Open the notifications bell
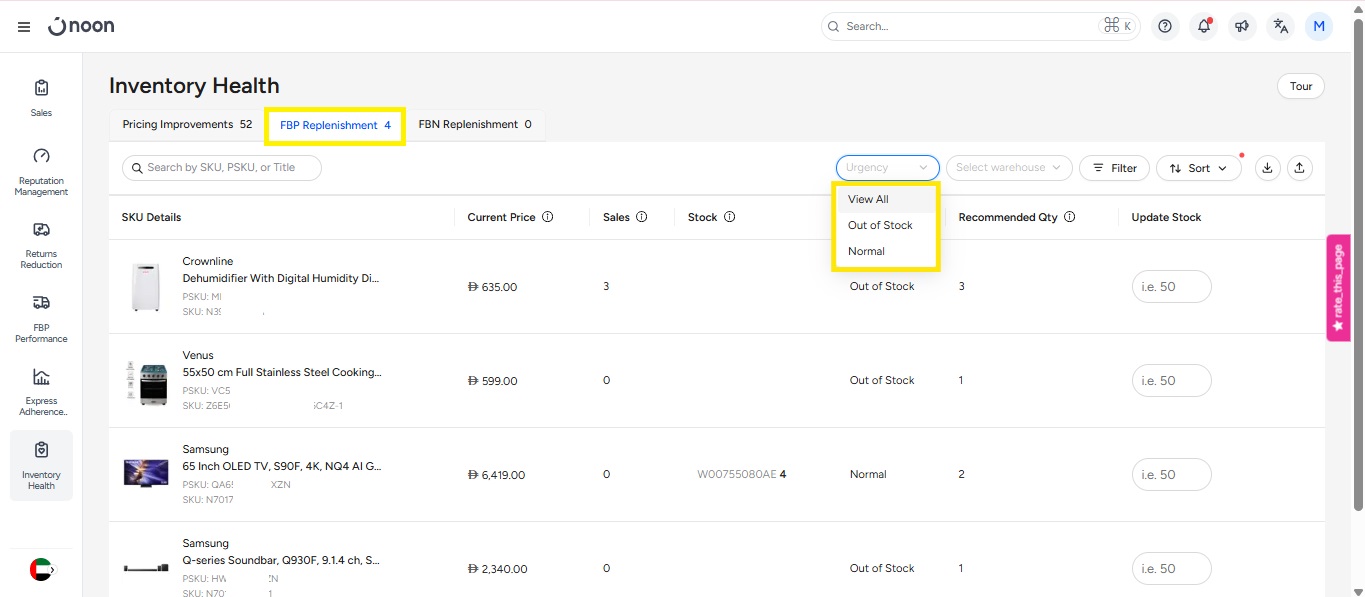 pos(1204,27)
